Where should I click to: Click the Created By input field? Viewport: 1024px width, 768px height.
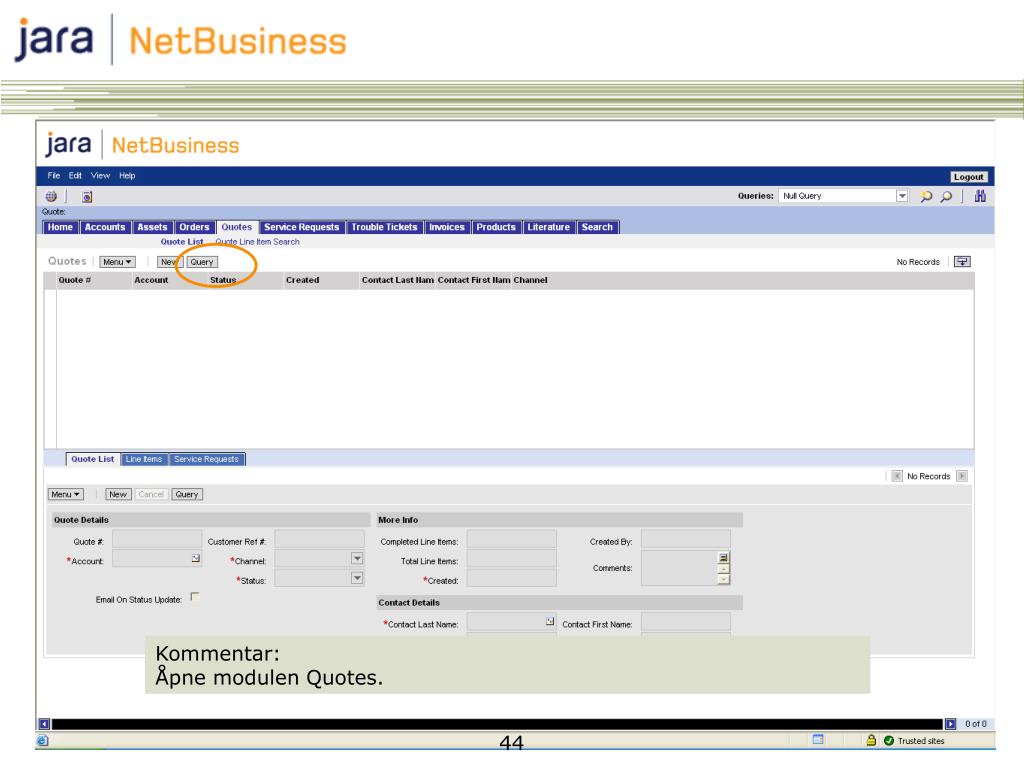coord(686,539)
